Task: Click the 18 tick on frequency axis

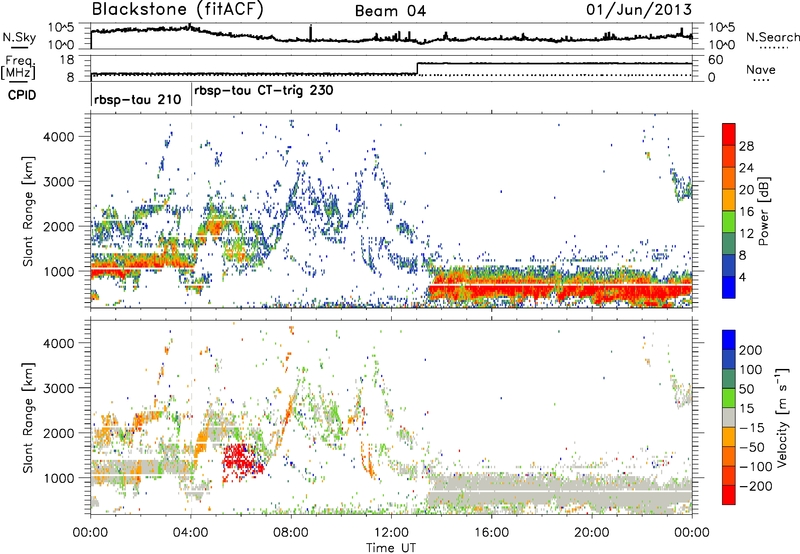Action: click(x=67, y=60)
